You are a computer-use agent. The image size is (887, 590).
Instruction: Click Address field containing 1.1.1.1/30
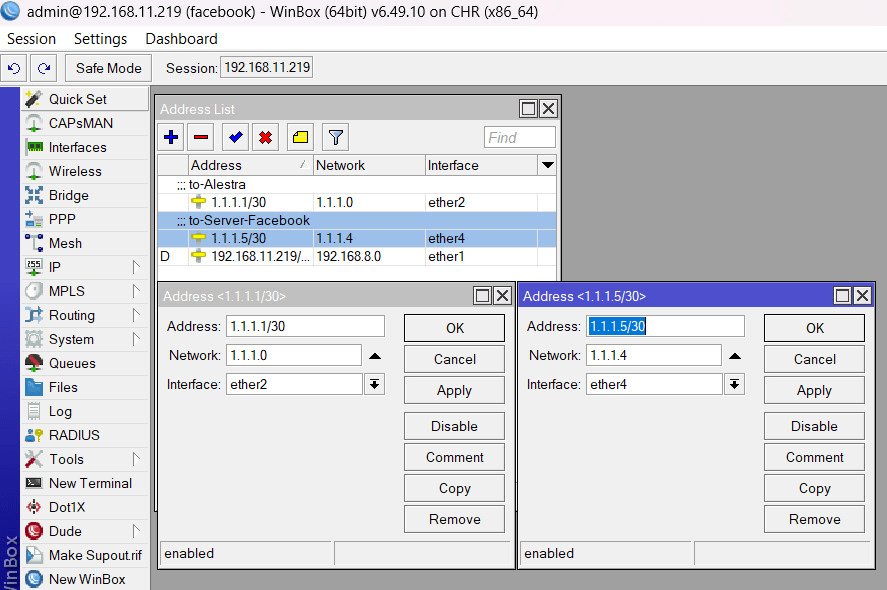pos(305,326)
